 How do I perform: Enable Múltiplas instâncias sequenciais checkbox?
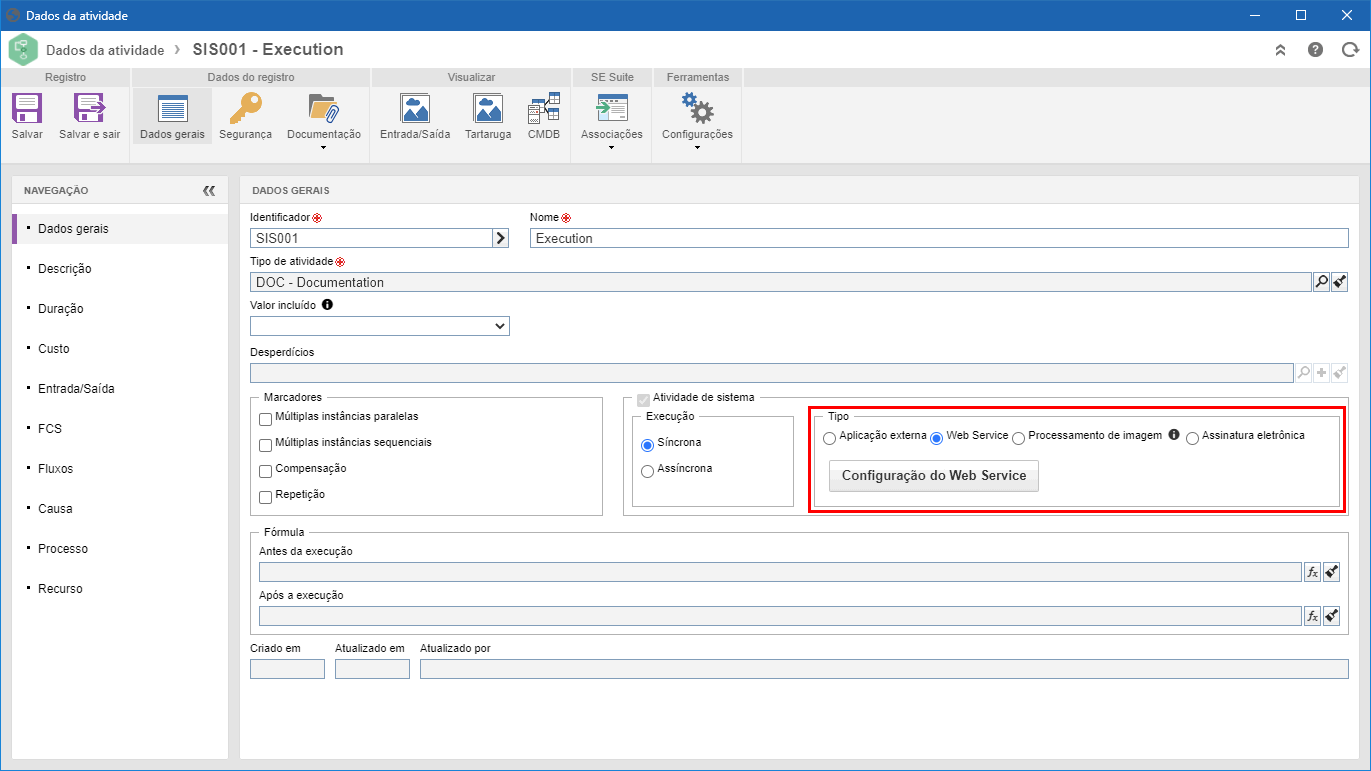pyautogui.click(x=265, y=445)
